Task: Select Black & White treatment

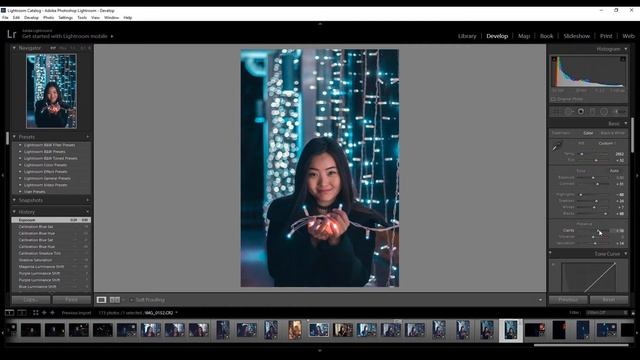Action: tap(613, 133)
